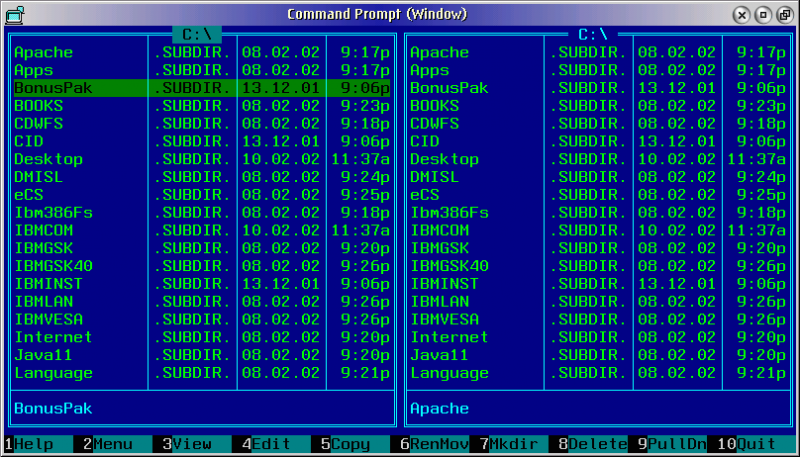Select CID in the left panel
The image size is (800, 457).
29,141
